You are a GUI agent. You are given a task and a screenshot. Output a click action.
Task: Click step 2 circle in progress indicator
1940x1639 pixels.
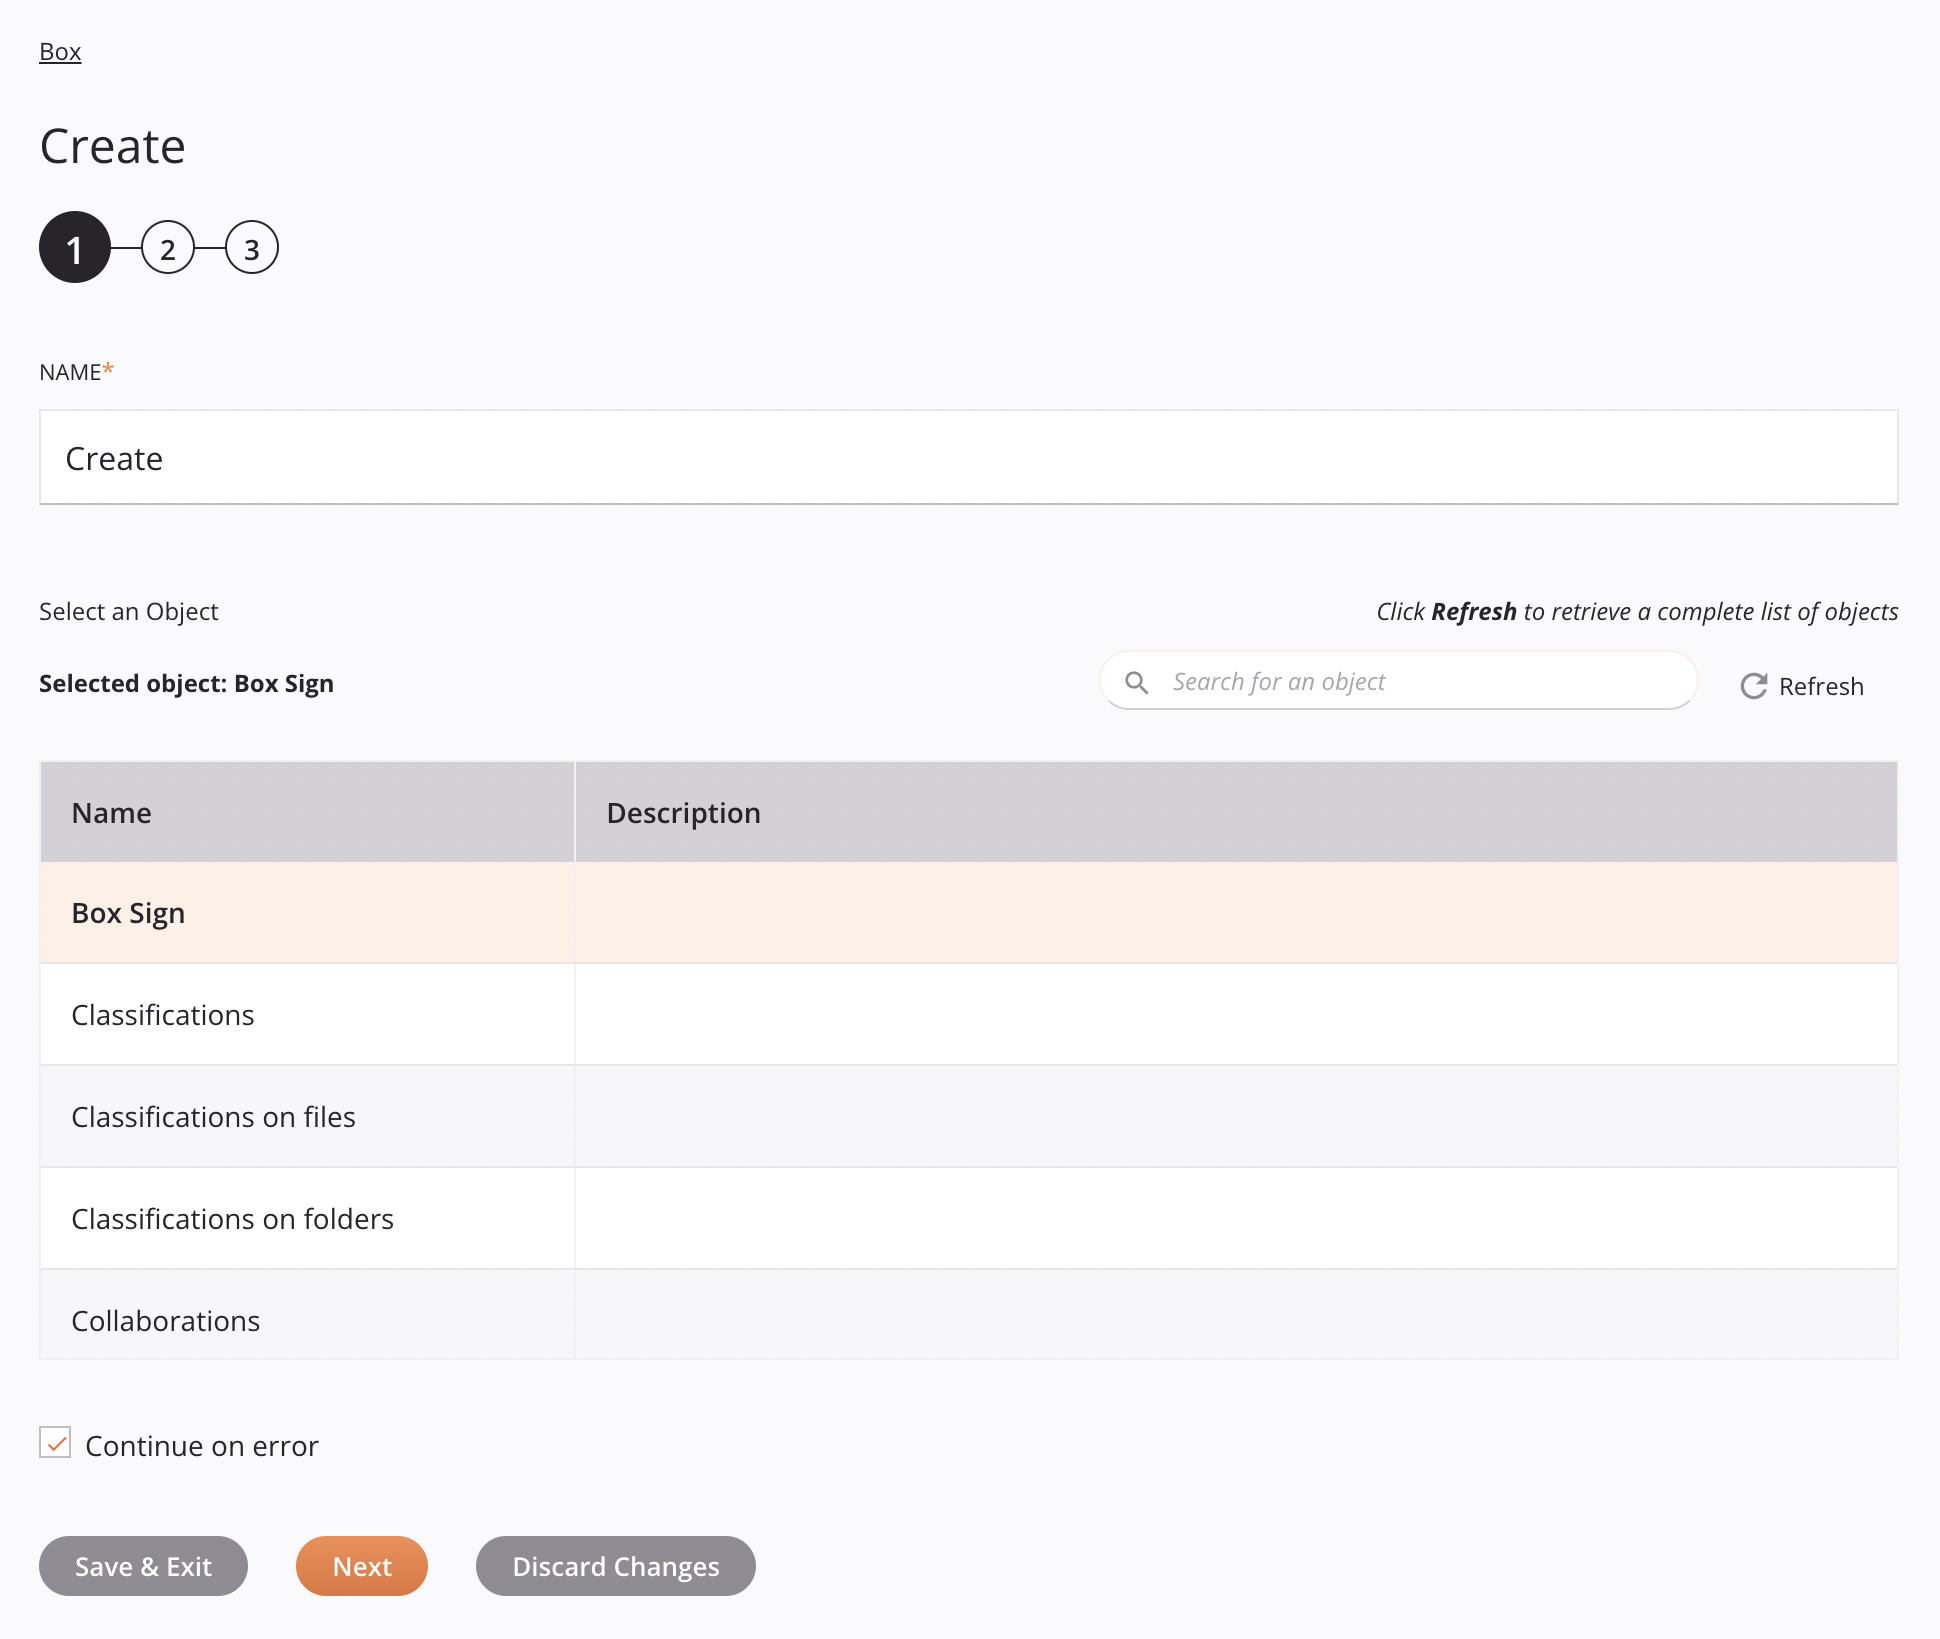[166, 249]
